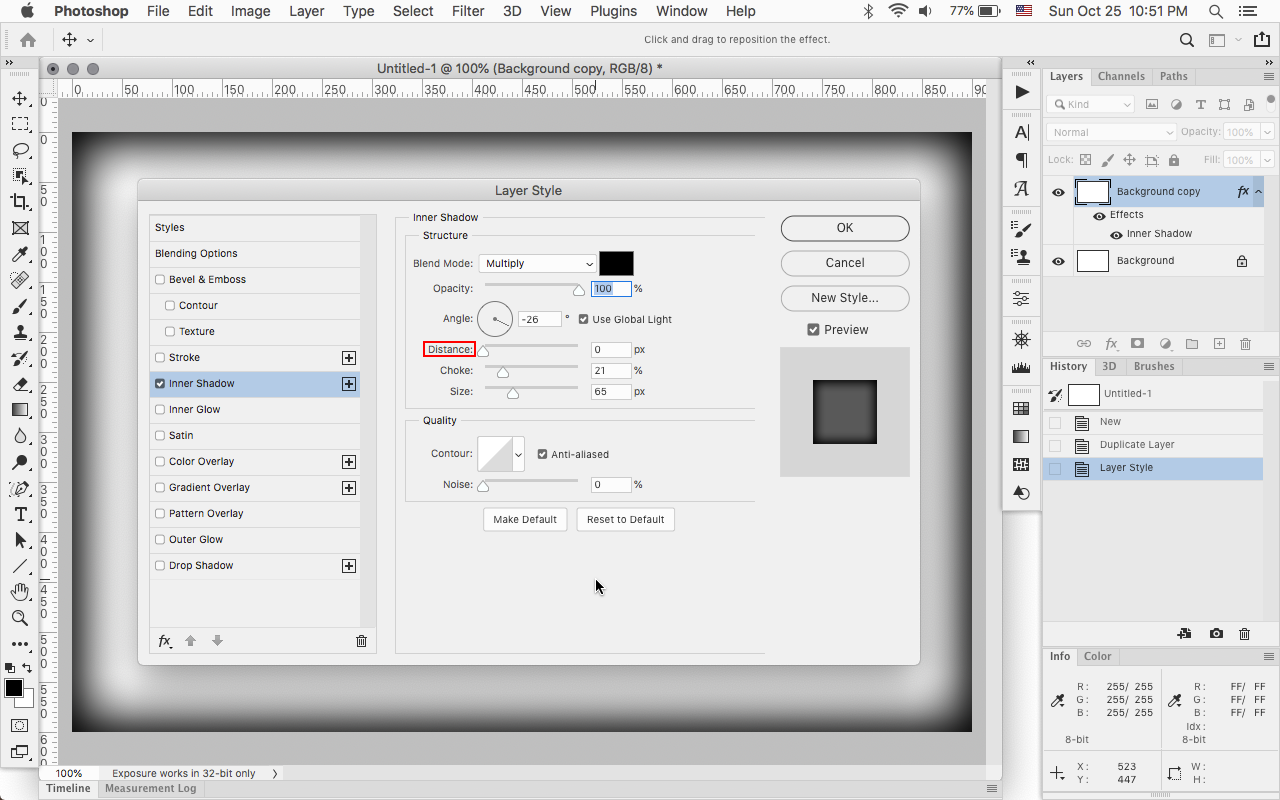Hide the Background layer
Image resolution: width=1280 pixels, height=800 pixels.
pos(1058,260)
